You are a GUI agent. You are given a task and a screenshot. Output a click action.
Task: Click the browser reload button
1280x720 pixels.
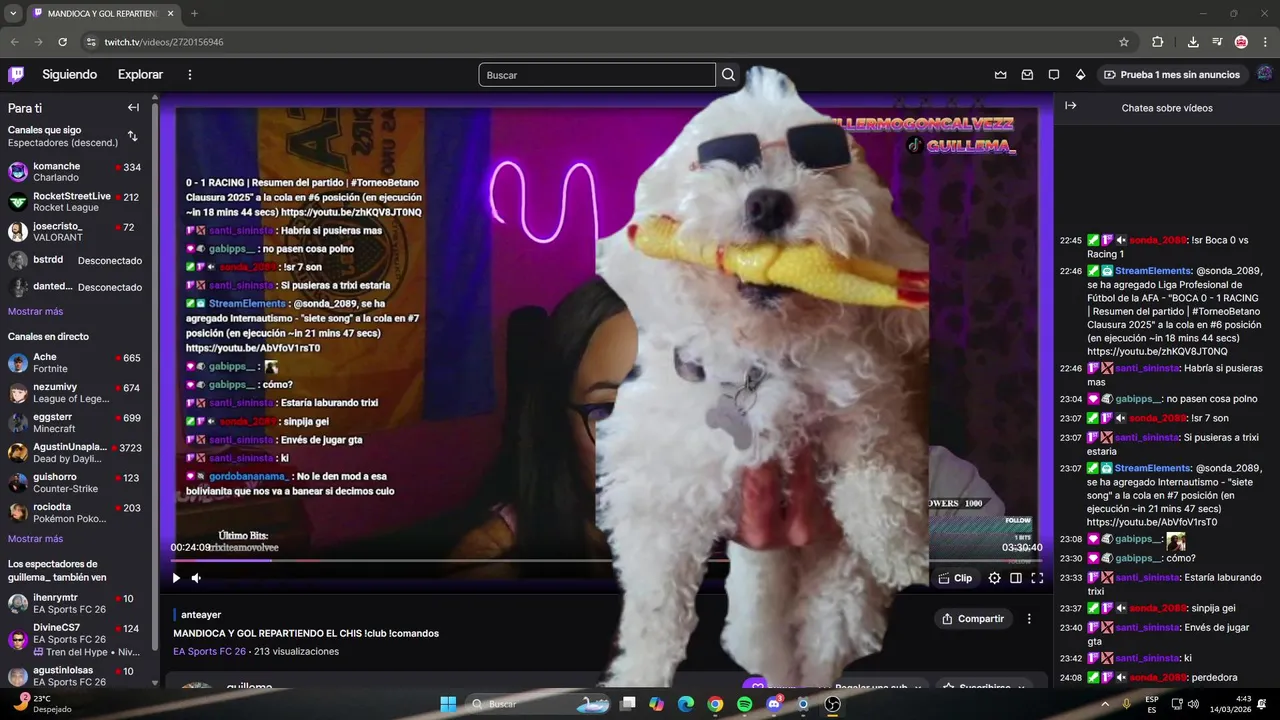[62, 42]
